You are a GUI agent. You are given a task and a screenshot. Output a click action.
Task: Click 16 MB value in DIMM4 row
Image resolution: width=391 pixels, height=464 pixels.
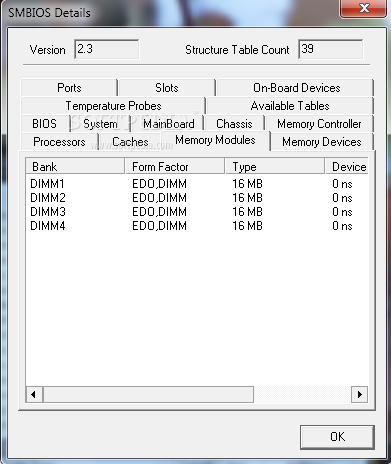[247, 226]
